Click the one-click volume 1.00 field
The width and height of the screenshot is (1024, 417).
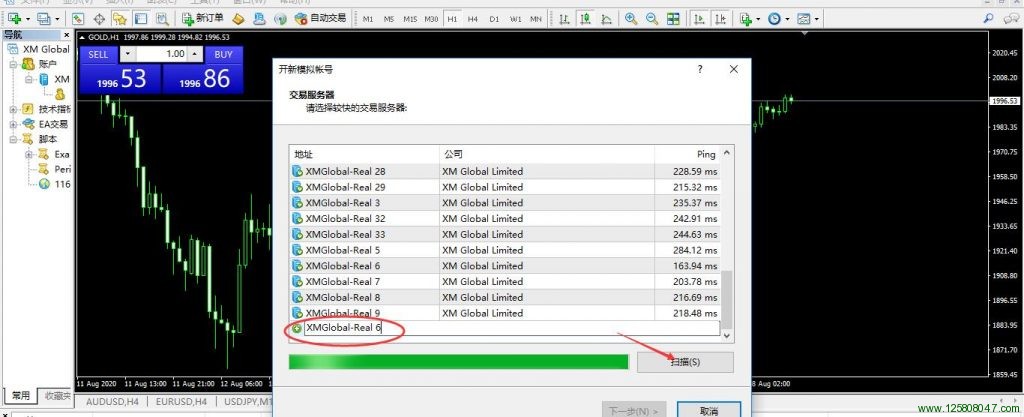coord(162,54)
